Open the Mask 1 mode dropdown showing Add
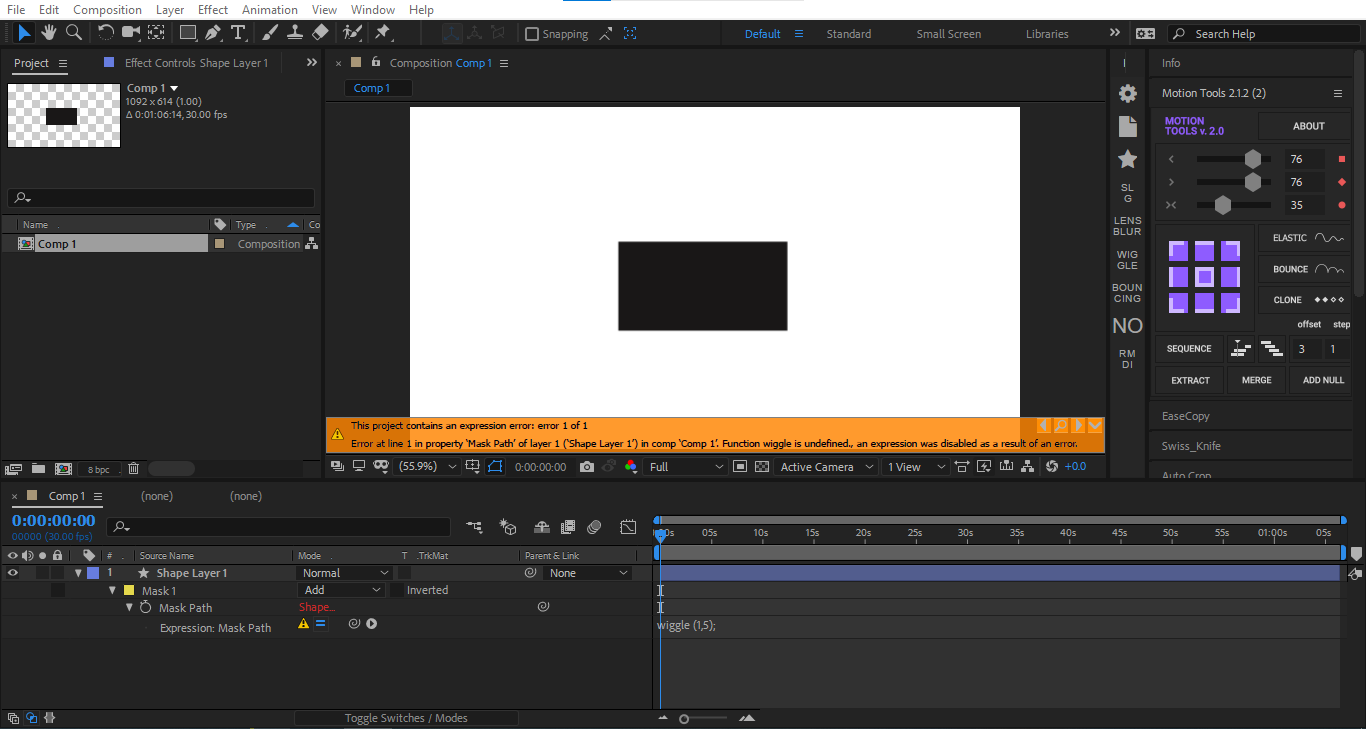Viewport: 1366px width, 729px height. tap(342, 589)
